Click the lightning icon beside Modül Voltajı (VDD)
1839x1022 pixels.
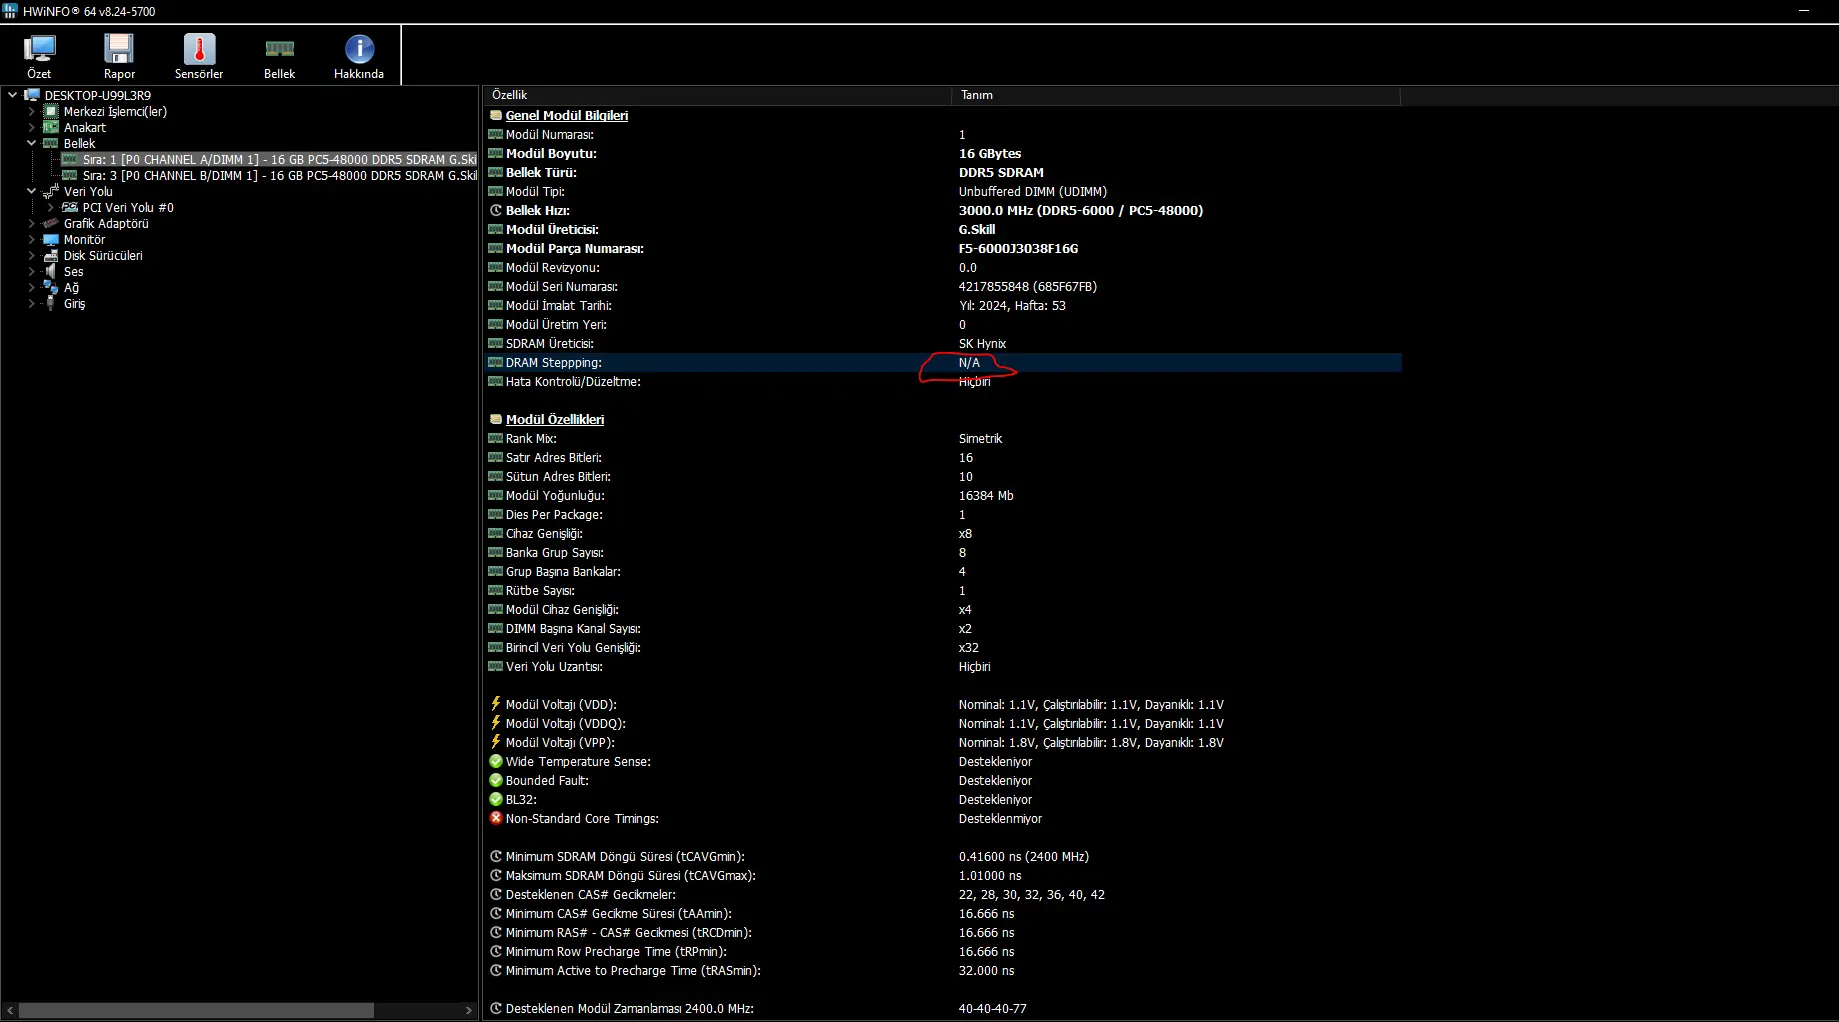point(496,704)
